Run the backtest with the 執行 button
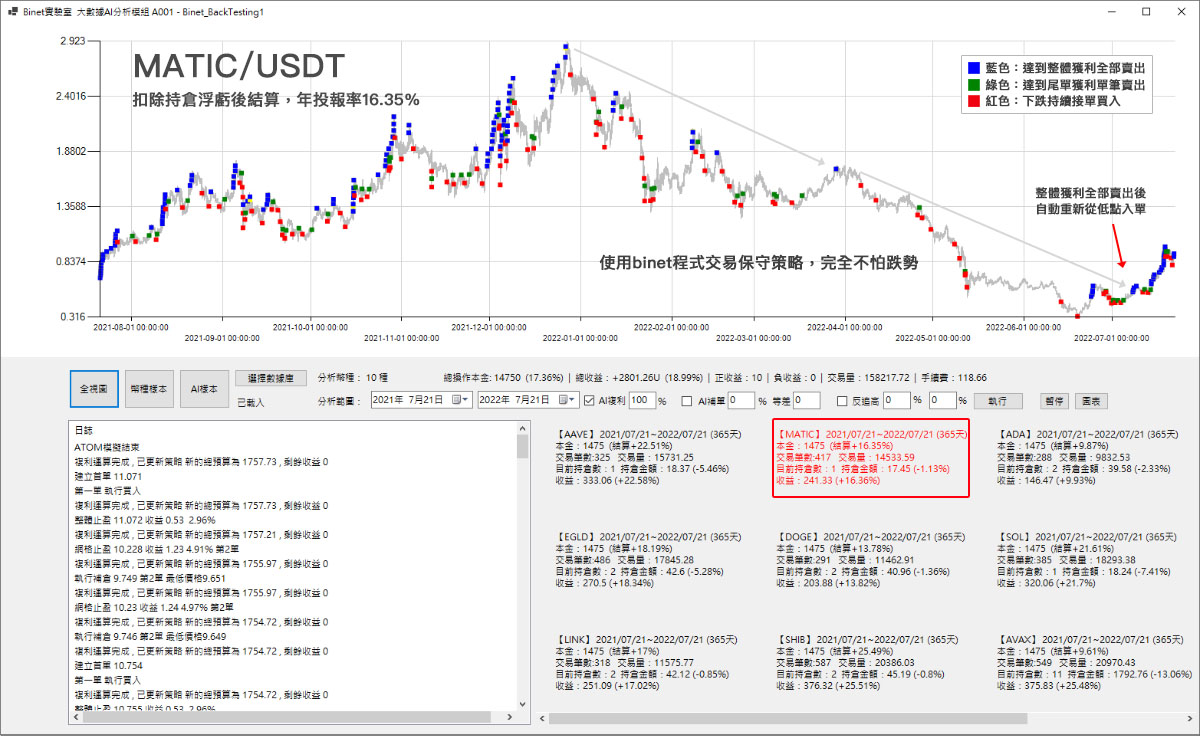Image resolution: width=1200 pixels, height=736 pixels. click(996, 401)
